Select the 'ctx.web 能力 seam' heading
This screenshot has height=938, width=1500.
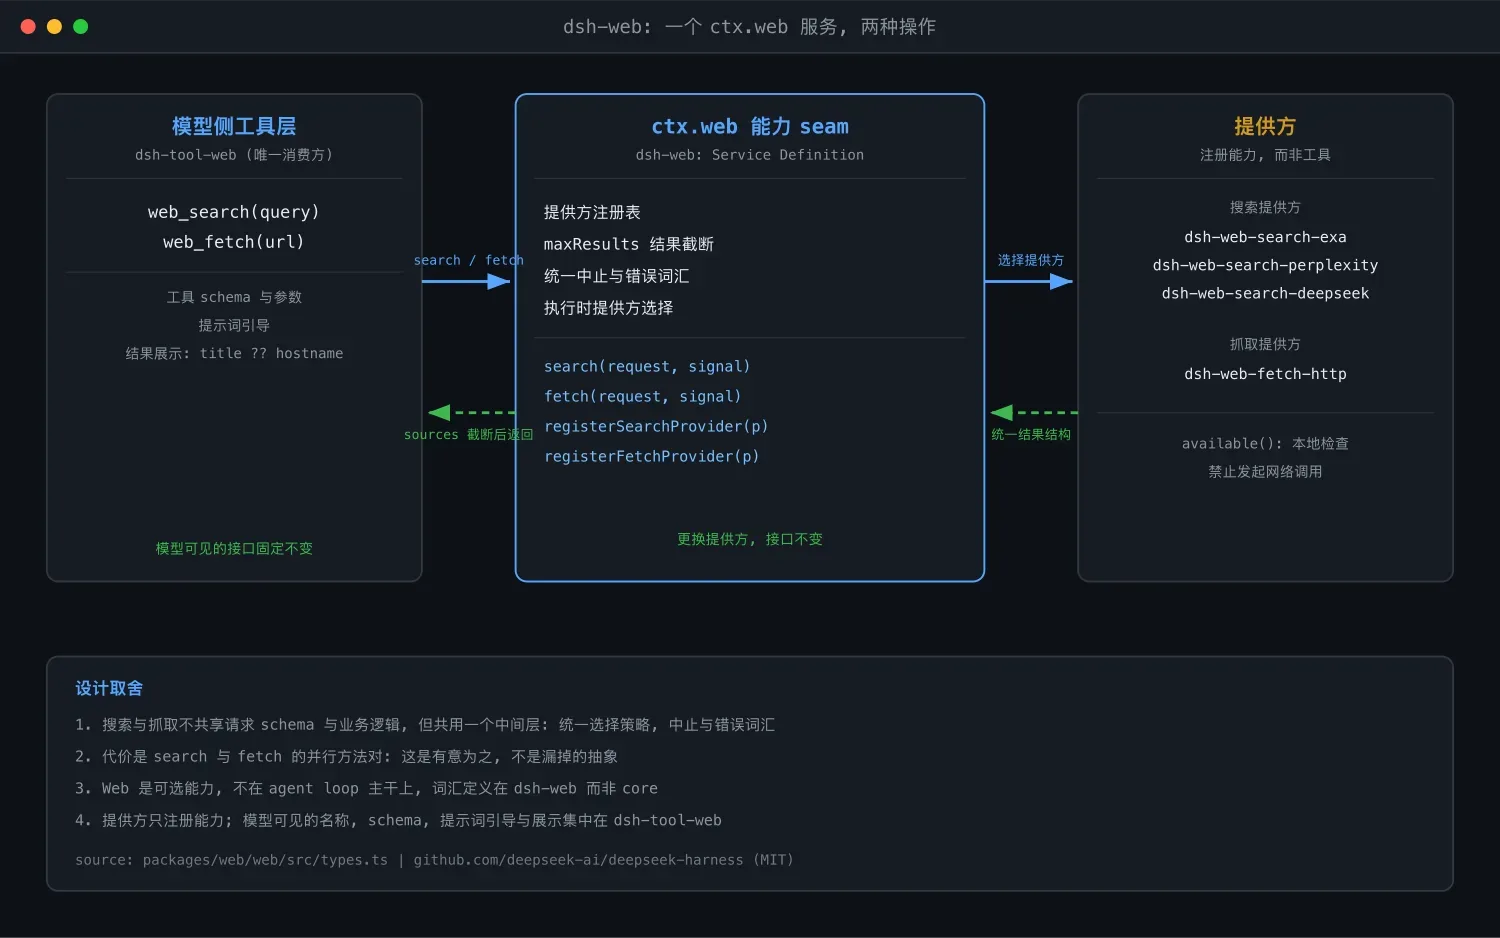click(750, 126)
